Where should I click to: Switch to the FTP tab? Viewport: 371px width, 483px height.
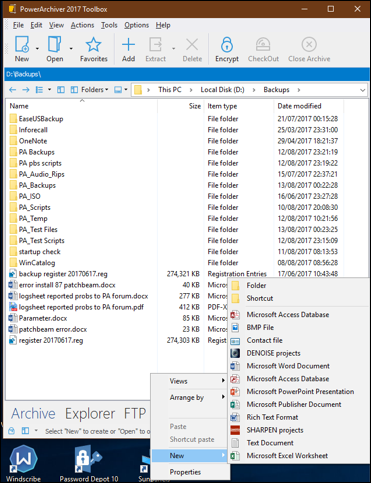tap(135, 414)
